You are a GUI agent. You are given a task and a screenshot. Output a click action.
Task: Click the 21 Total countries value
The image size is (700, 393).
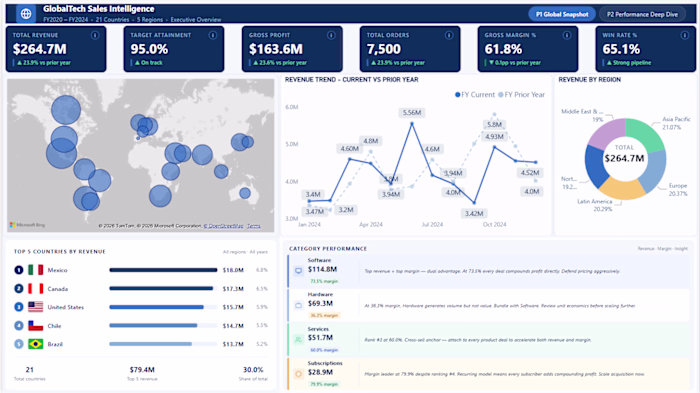[29, 370]
